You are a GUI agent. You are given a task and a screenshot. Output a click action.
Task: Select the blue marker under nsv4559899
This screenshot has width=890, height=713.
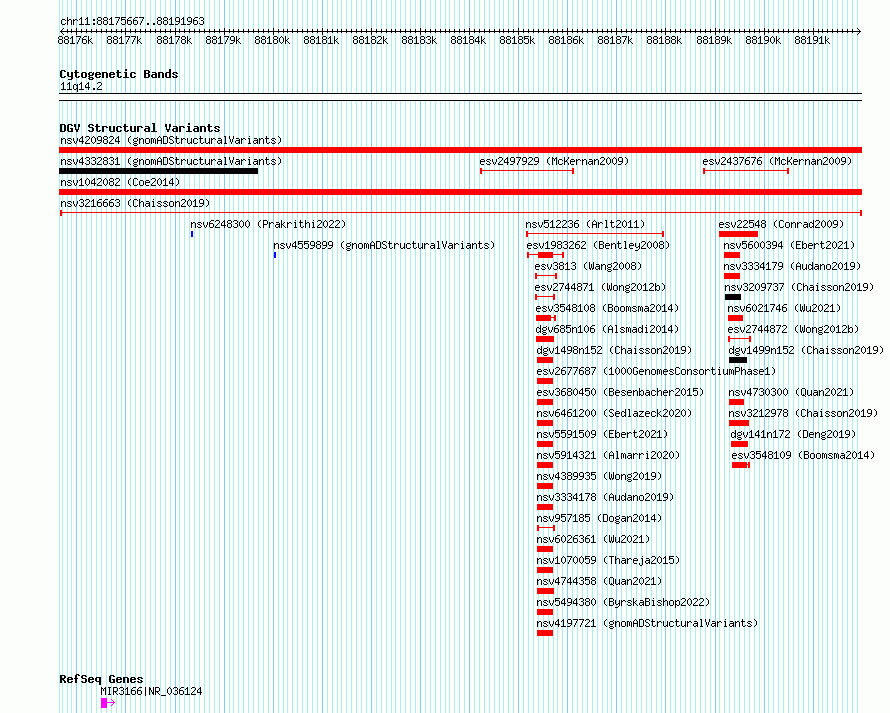[x=275, y=255]
